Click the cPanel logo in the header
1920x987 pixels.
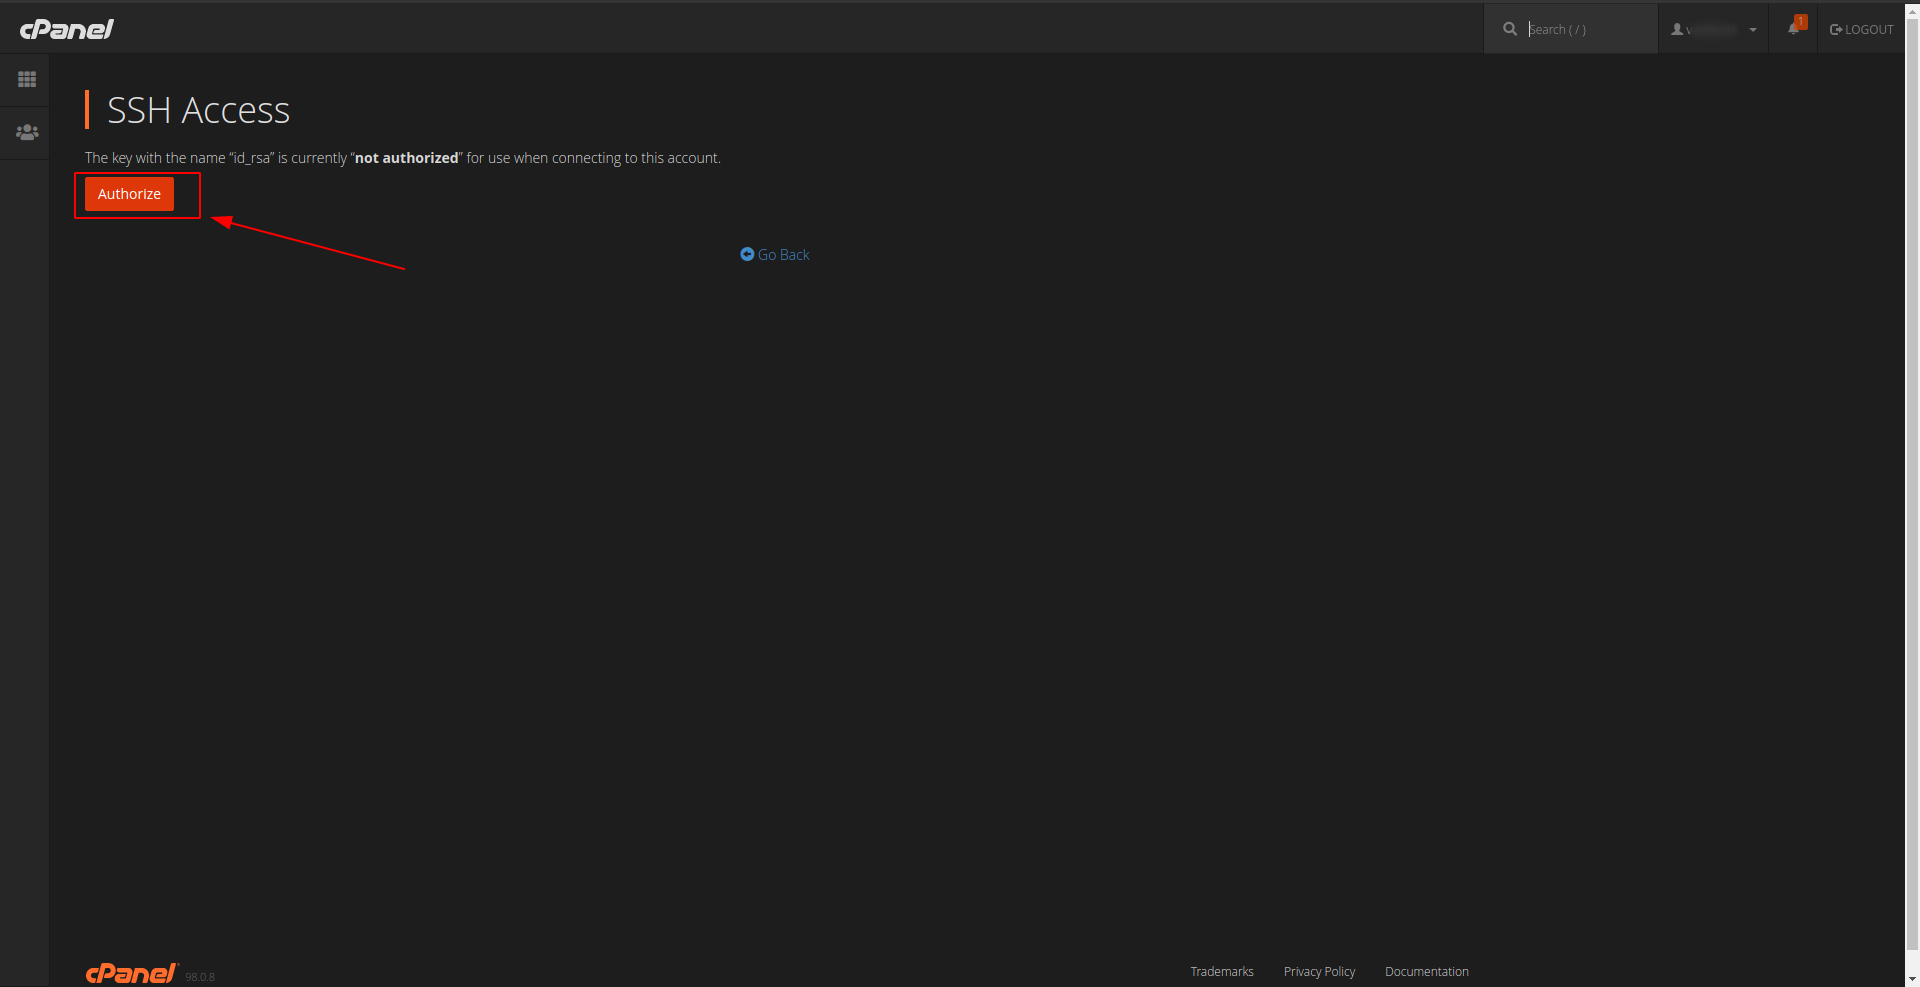[x=67, y=29]
